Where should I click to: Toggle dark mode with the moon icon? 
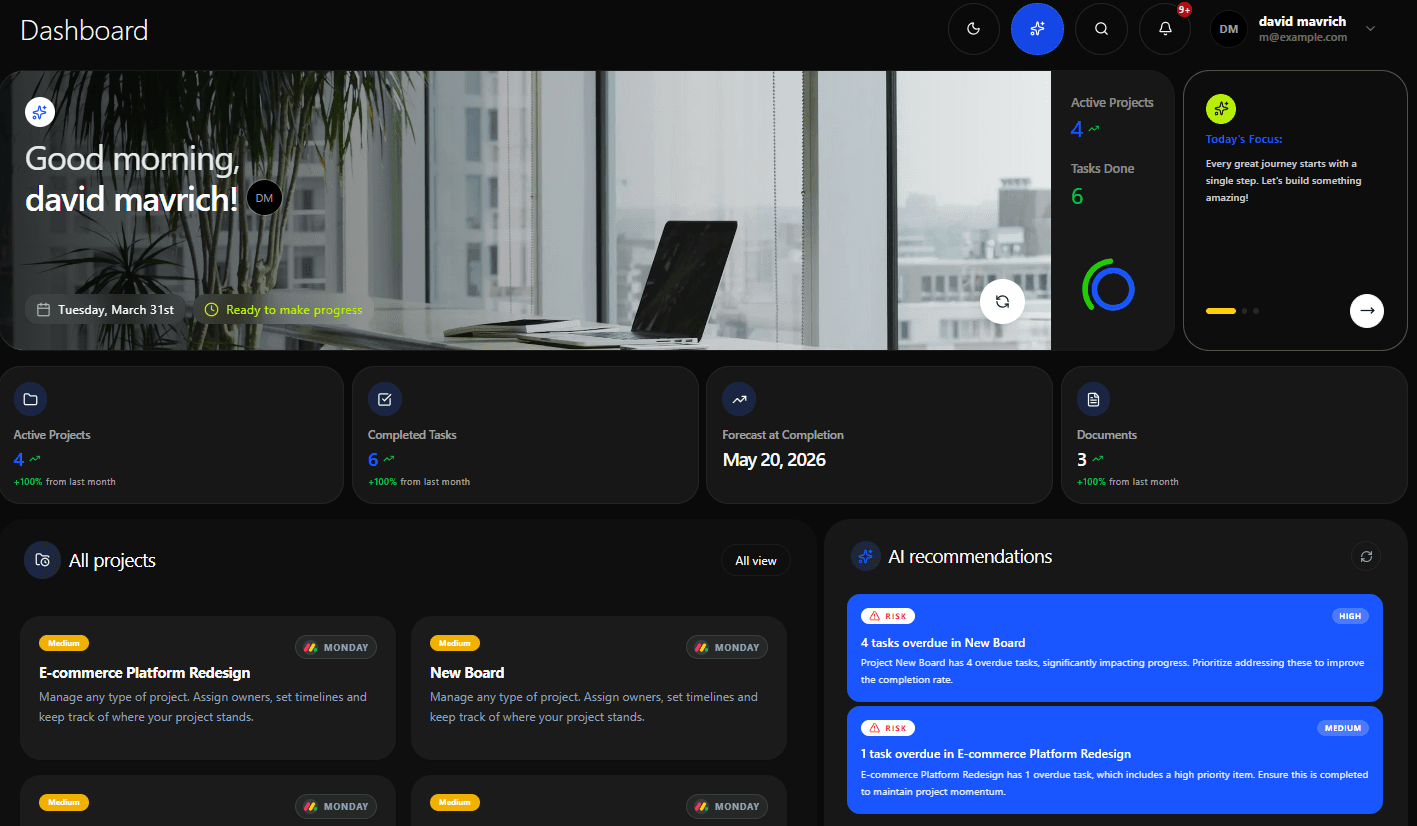[x=973, y=29]
